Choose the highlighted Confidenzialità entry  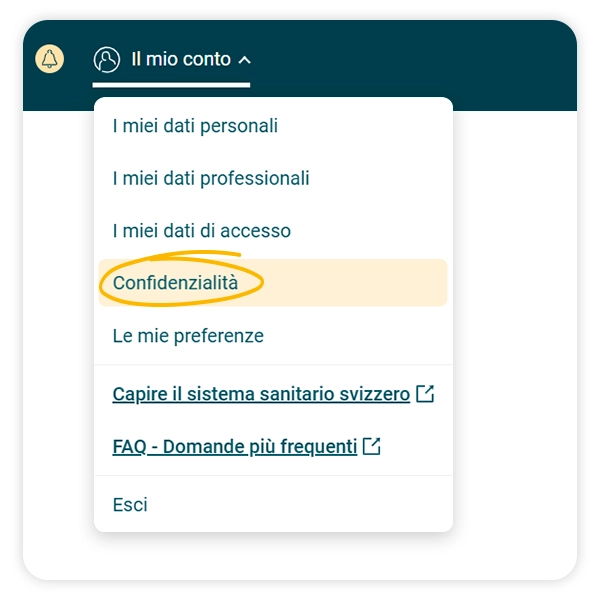(176, 283)
